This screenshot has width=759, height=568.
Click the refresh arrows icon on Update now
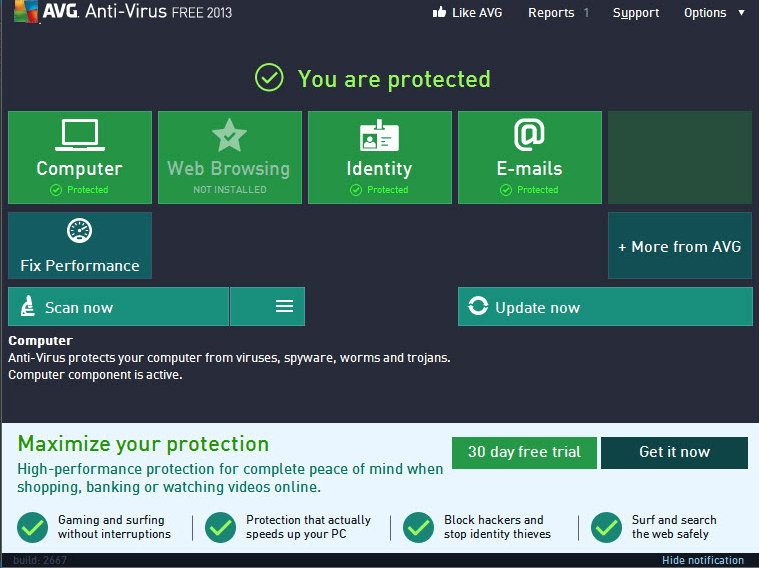click(x=478, y=307)
